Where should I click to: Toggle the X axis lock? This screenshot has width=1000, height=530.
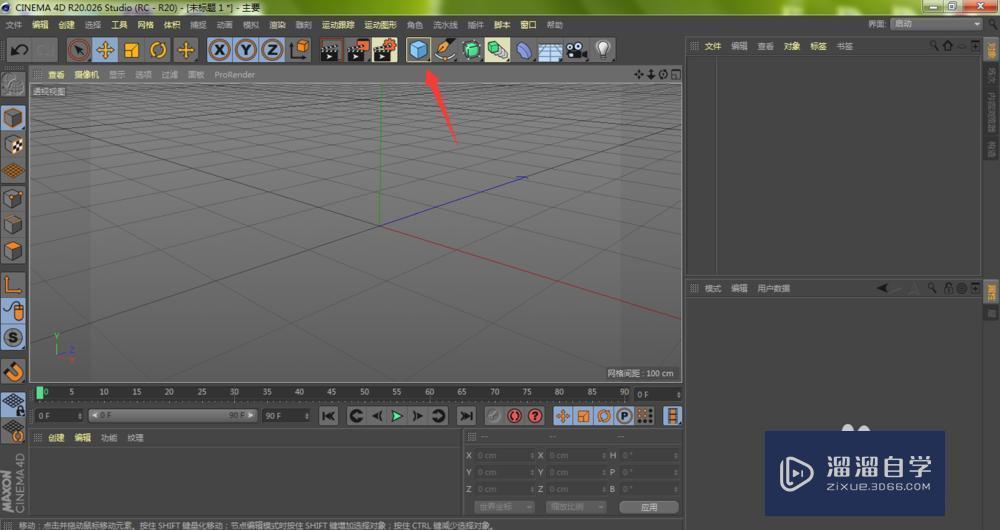pyautogui.click(x=219, y=49)
